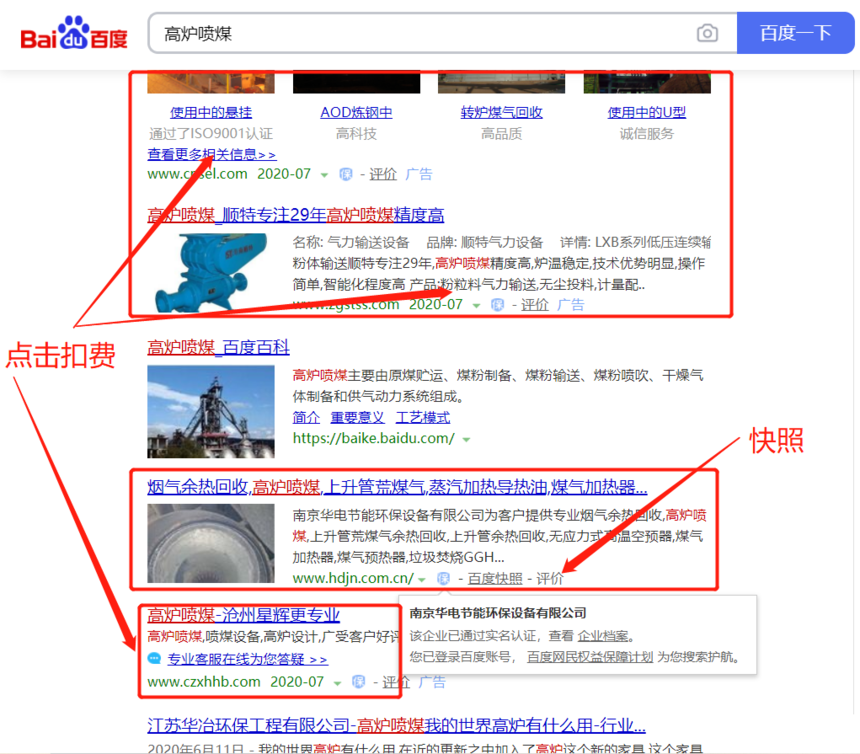Viewport: 860px width, 754px height.
Task: Click 查看更多相关信息>> link
Action: click(212, 154)
